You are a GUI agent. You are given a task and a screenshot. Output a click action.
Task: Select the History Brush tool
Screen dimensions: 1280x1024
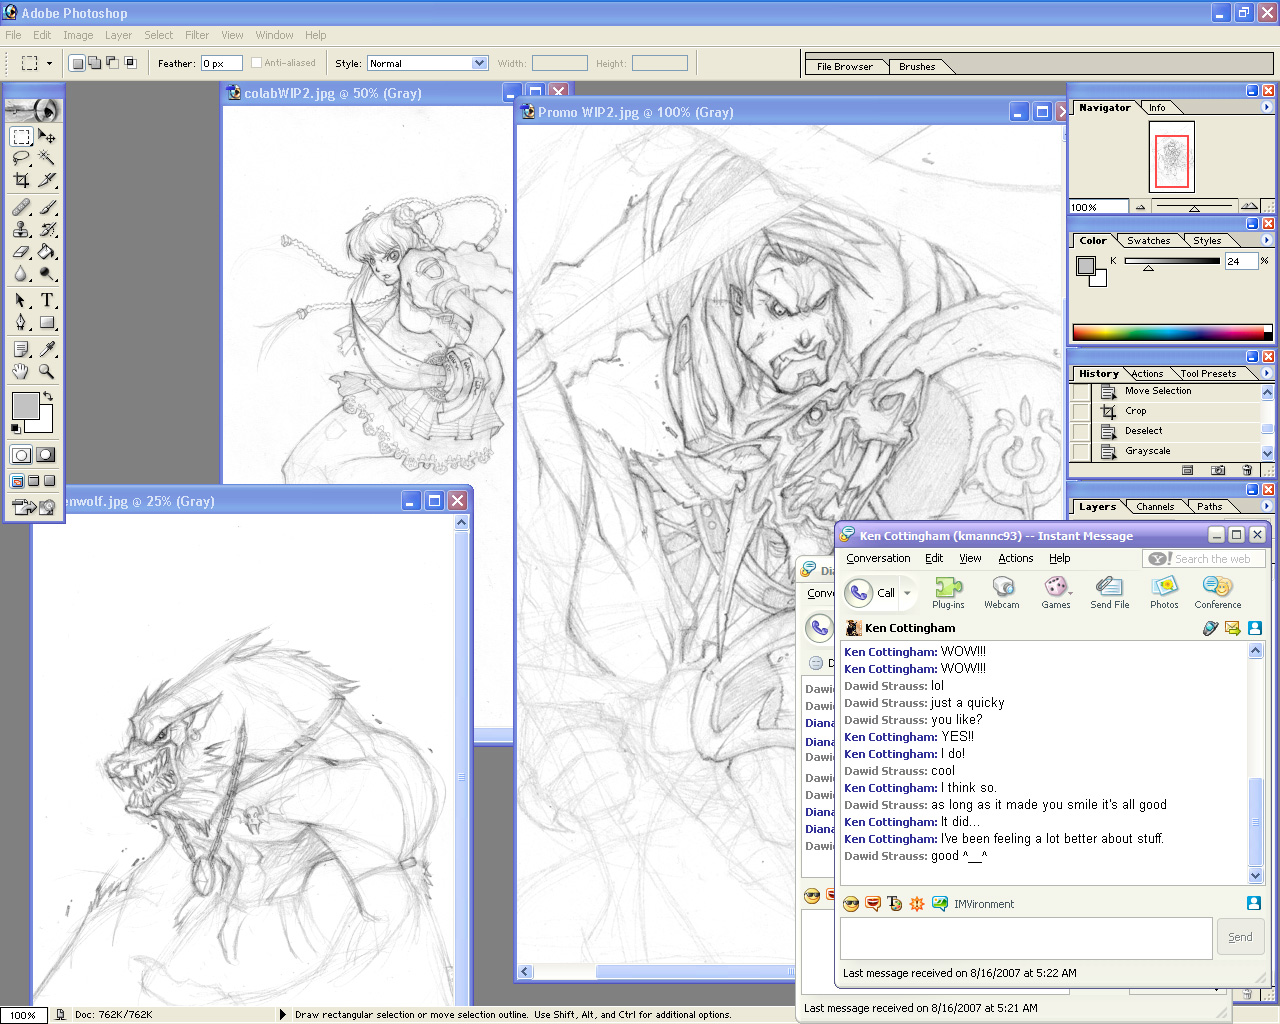[47, 229]
